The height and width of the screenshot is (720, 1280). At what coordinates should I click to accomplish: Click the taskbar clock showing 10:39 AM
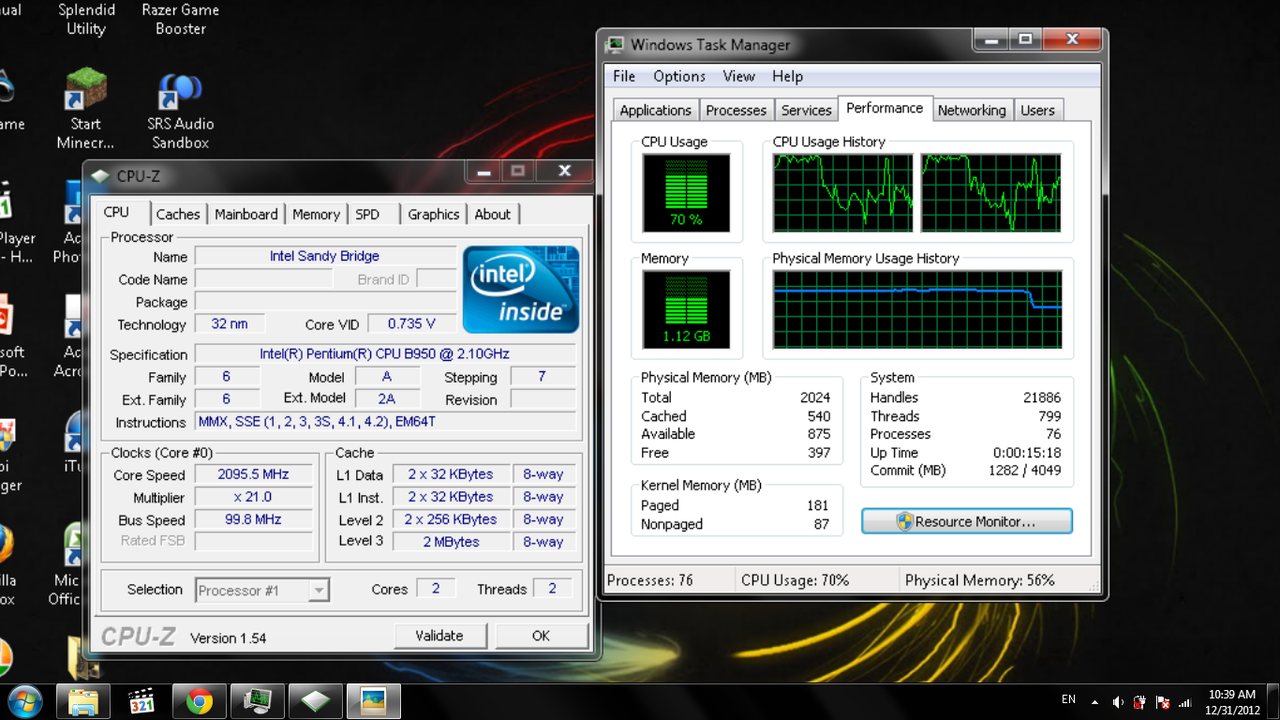tap(1232, 702)
